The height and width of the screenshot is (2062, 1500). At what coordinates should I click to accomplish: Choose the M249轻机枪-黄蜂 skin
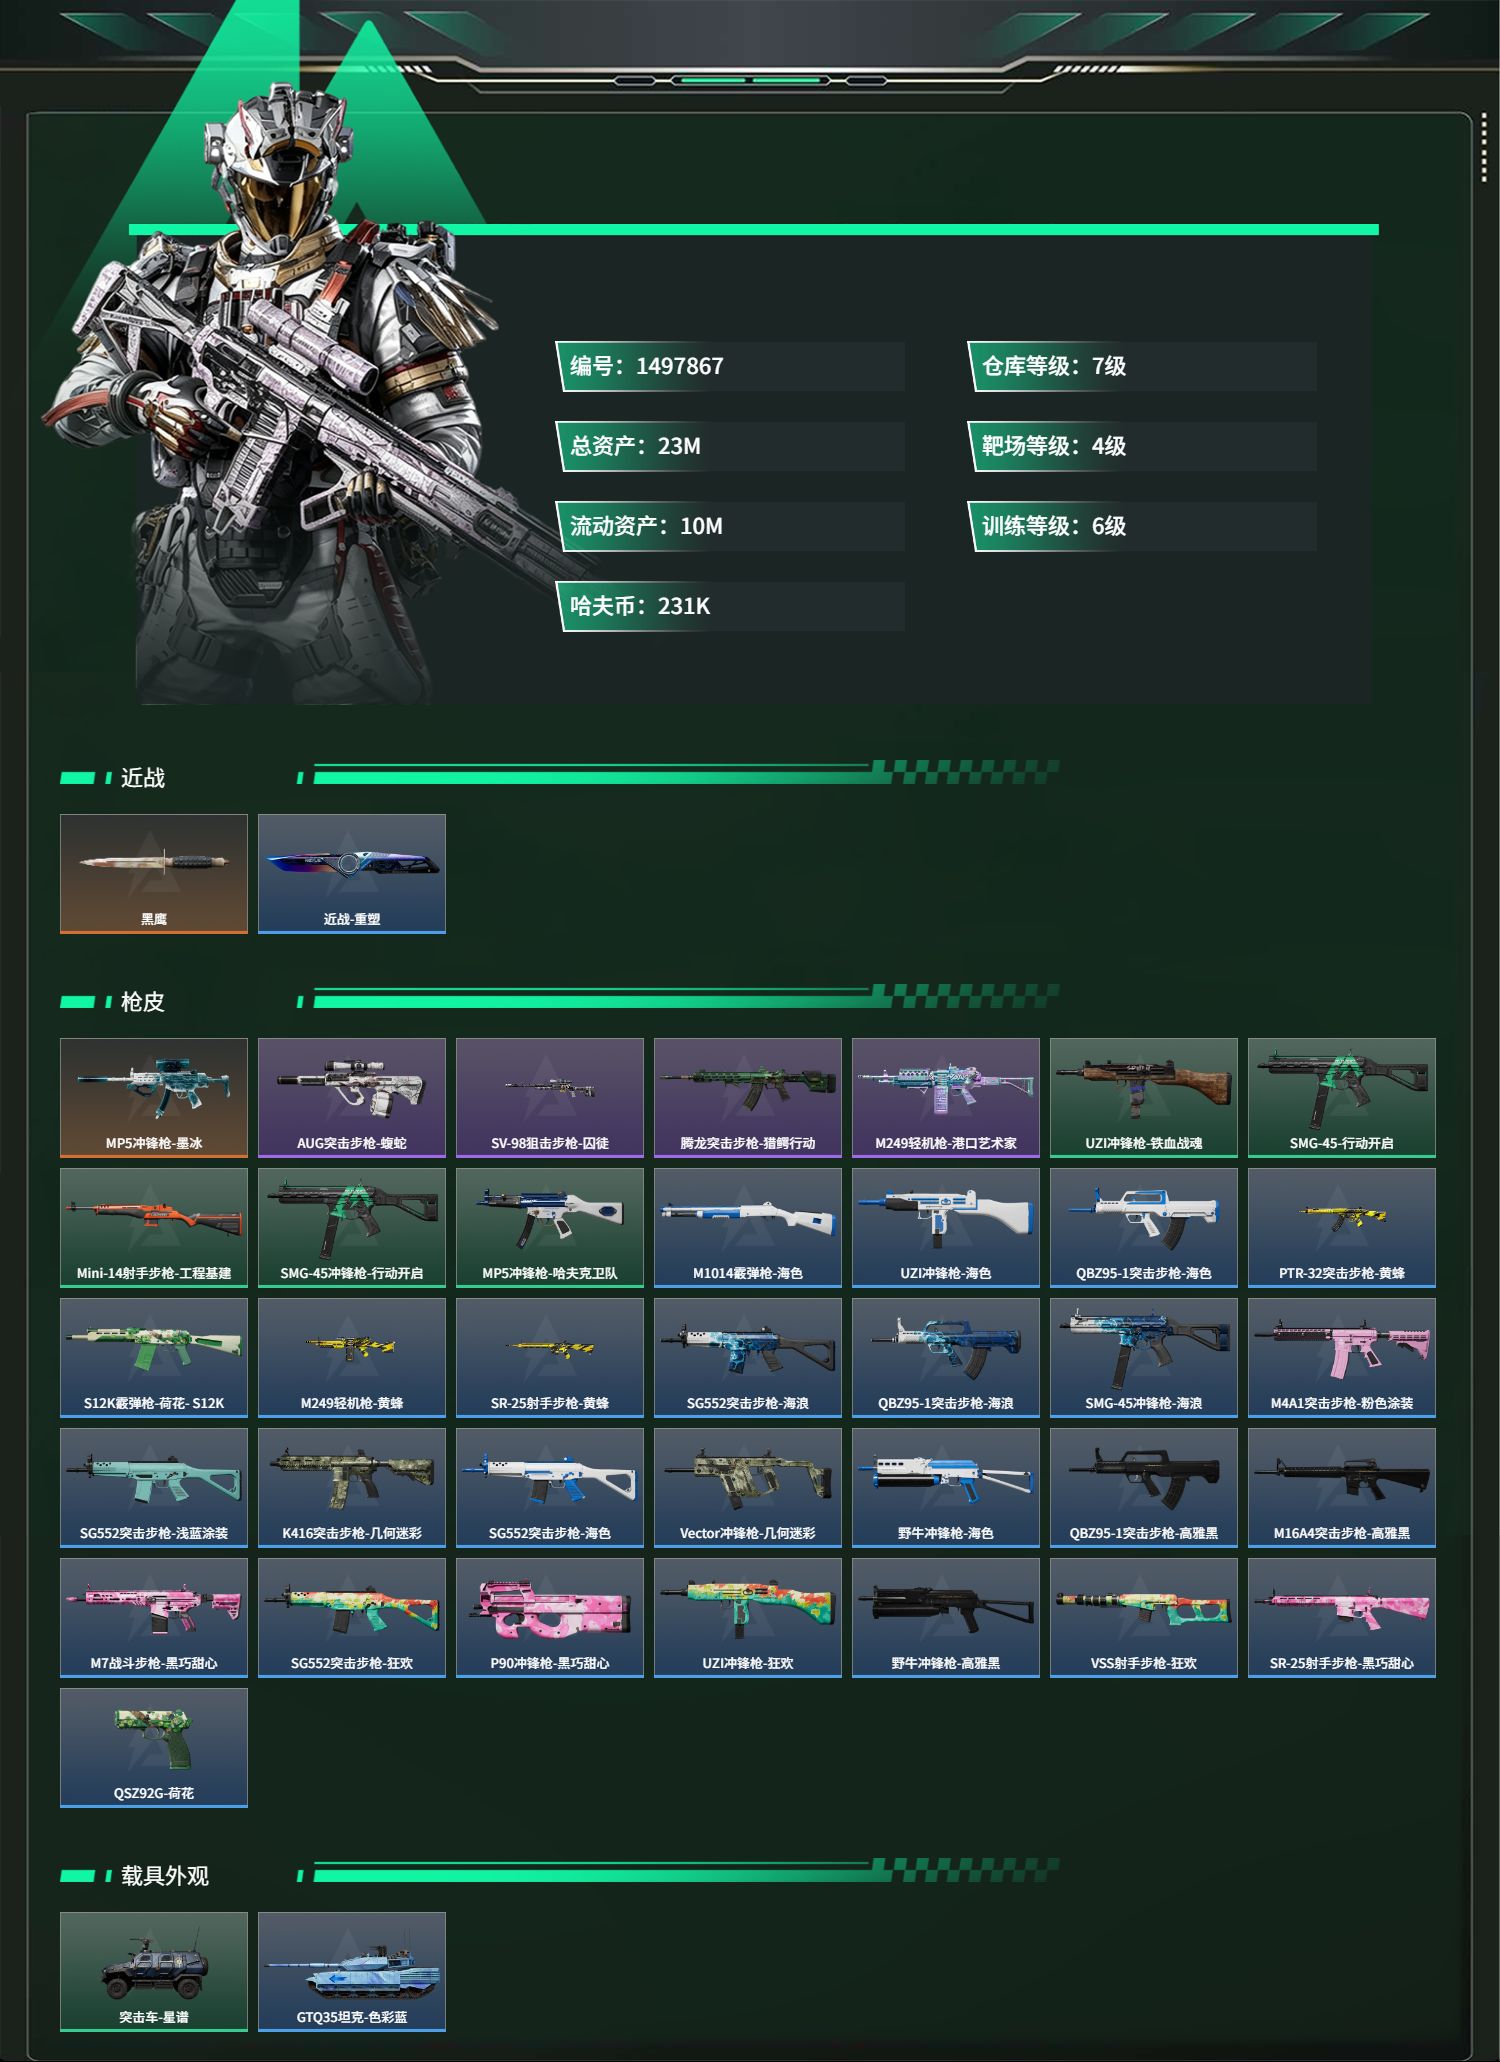352,1358
